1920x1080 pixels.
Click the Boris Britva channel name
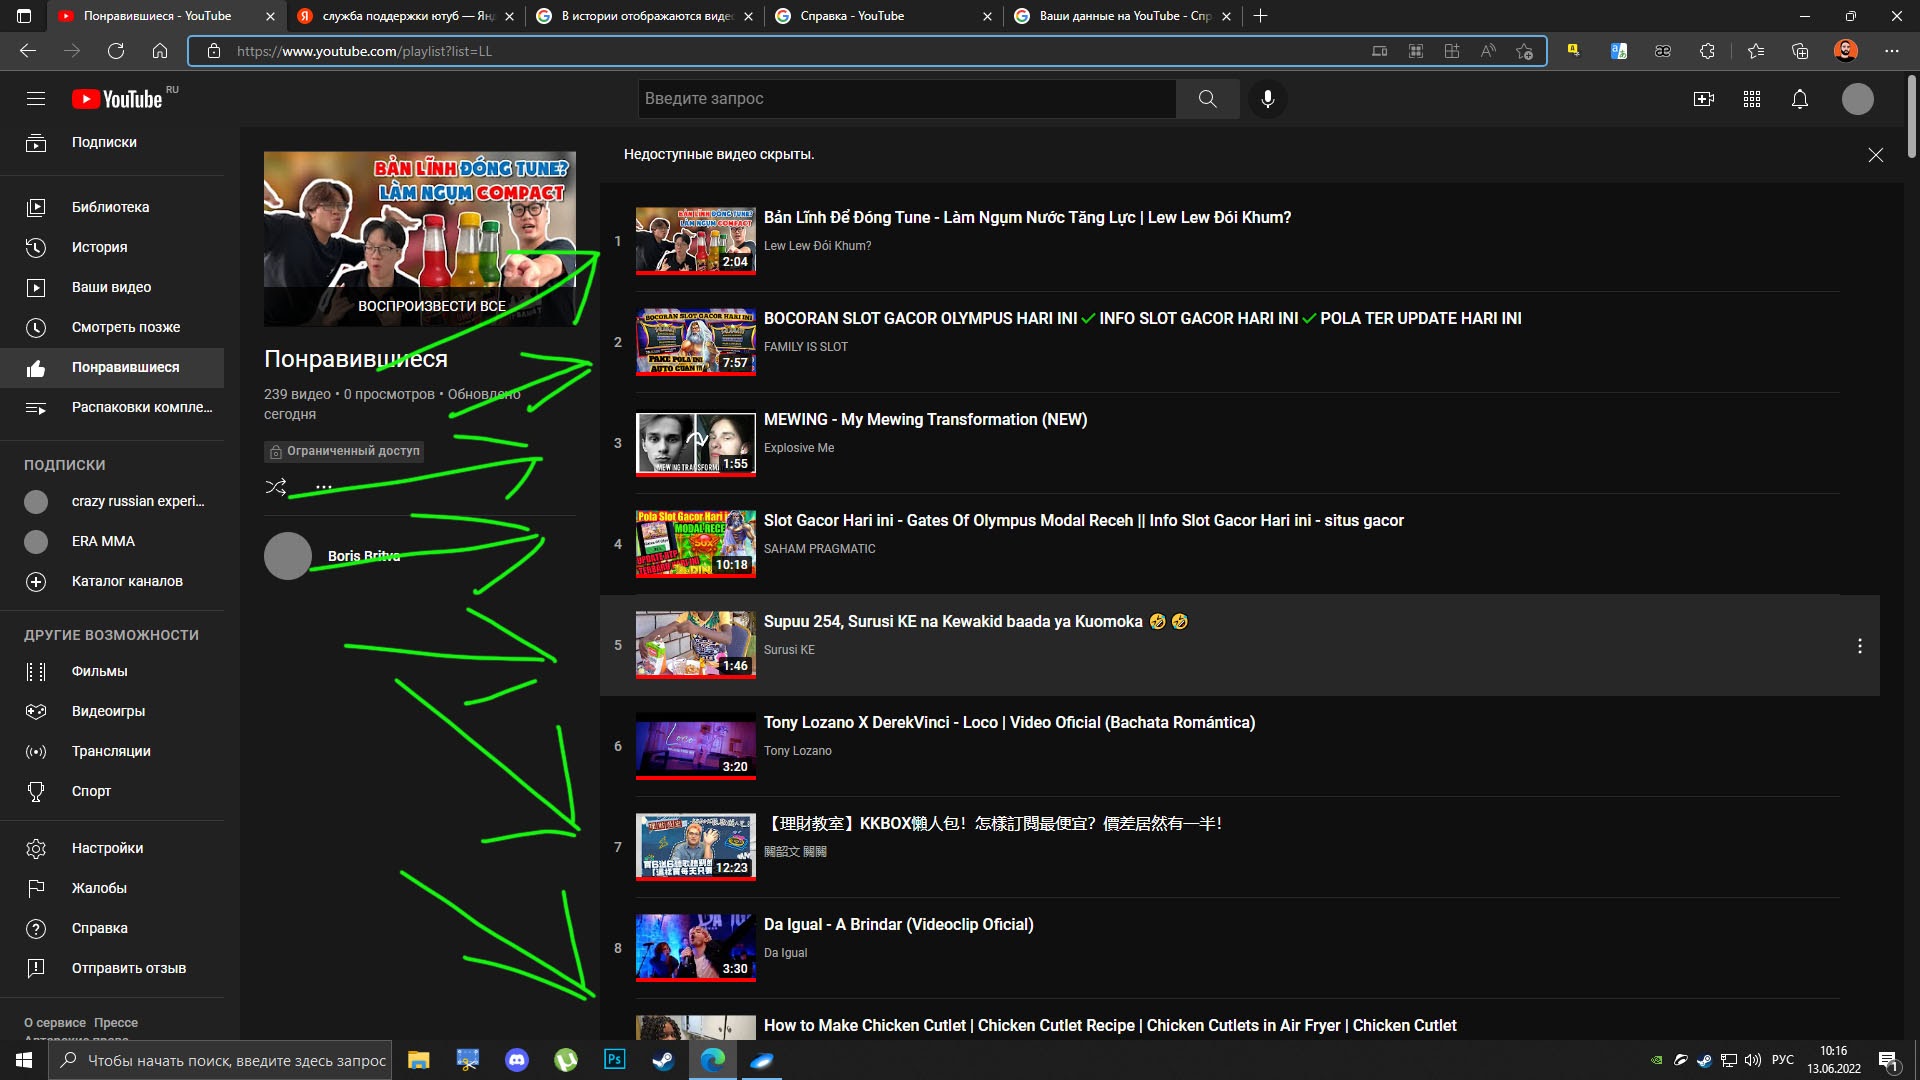click(x=364, y=556)
